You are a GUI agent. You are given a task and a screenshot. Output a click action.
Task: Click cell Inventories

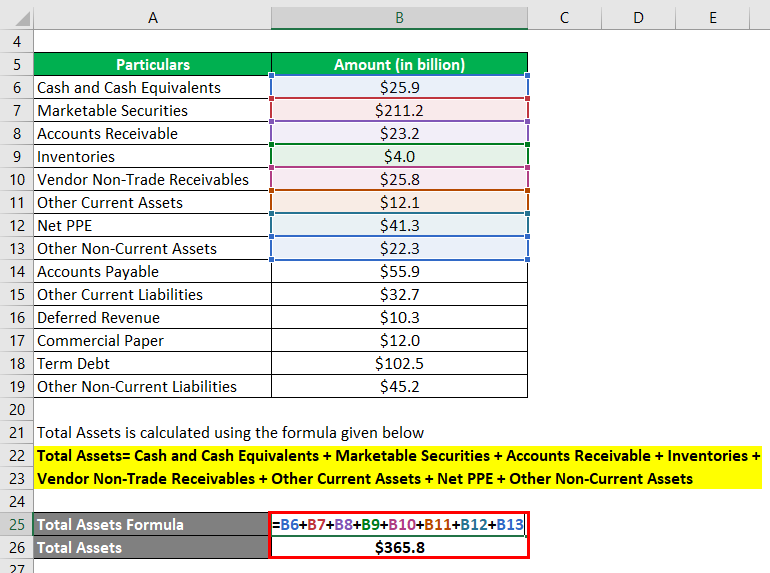[152, 156]
